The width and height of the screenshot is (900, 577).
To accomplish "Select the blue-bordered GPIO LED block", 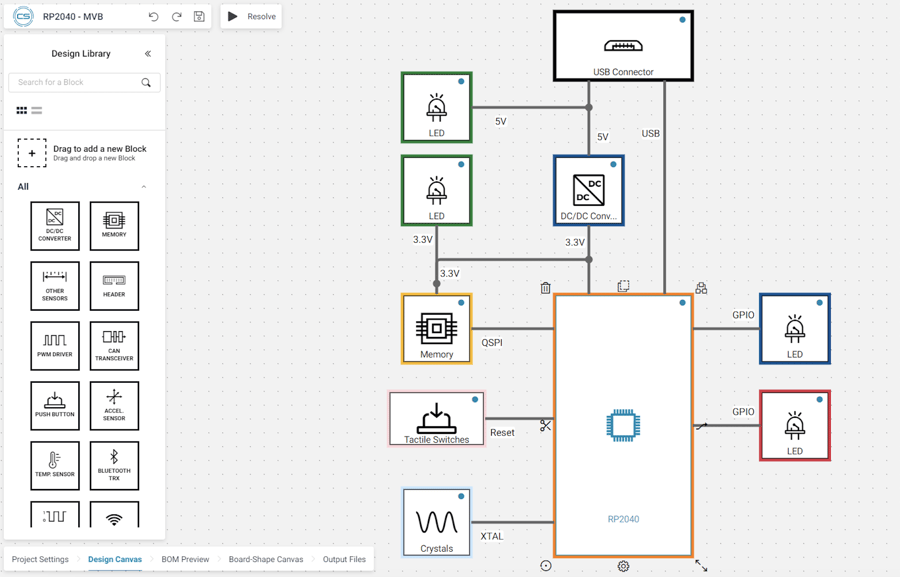I will [795, 329].
